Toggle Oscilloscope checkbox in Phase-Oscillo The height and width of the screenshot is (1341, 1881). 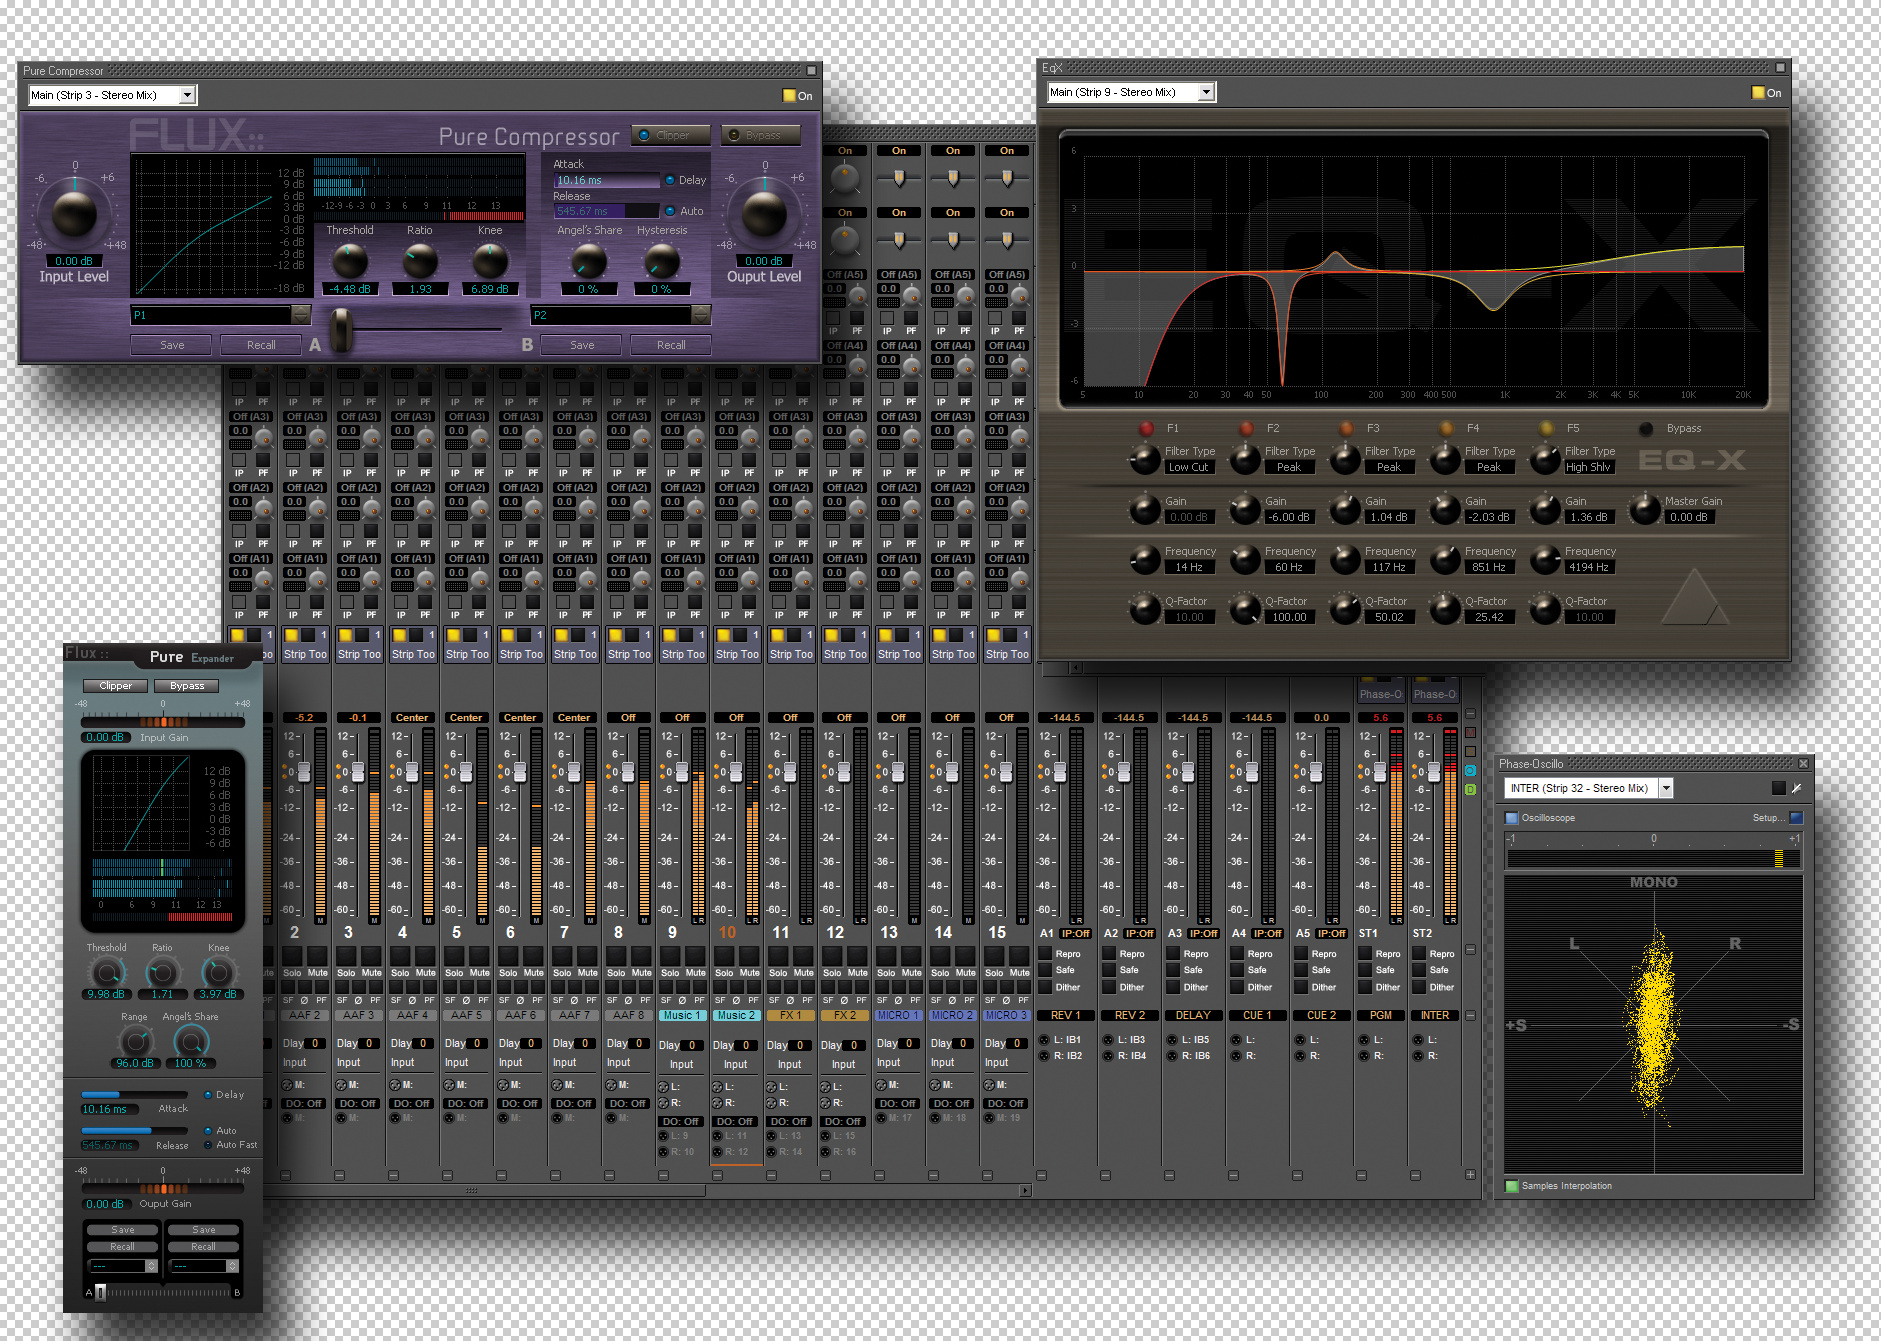[1512, 818]
